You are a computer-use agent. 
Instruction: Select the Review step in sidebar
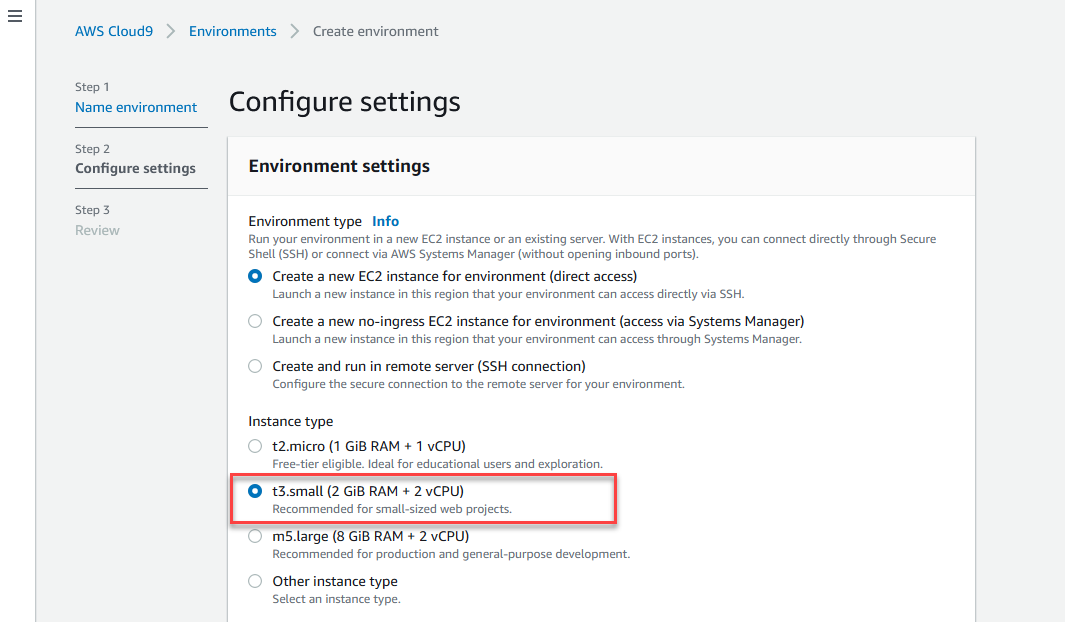[x=97, y=230]
